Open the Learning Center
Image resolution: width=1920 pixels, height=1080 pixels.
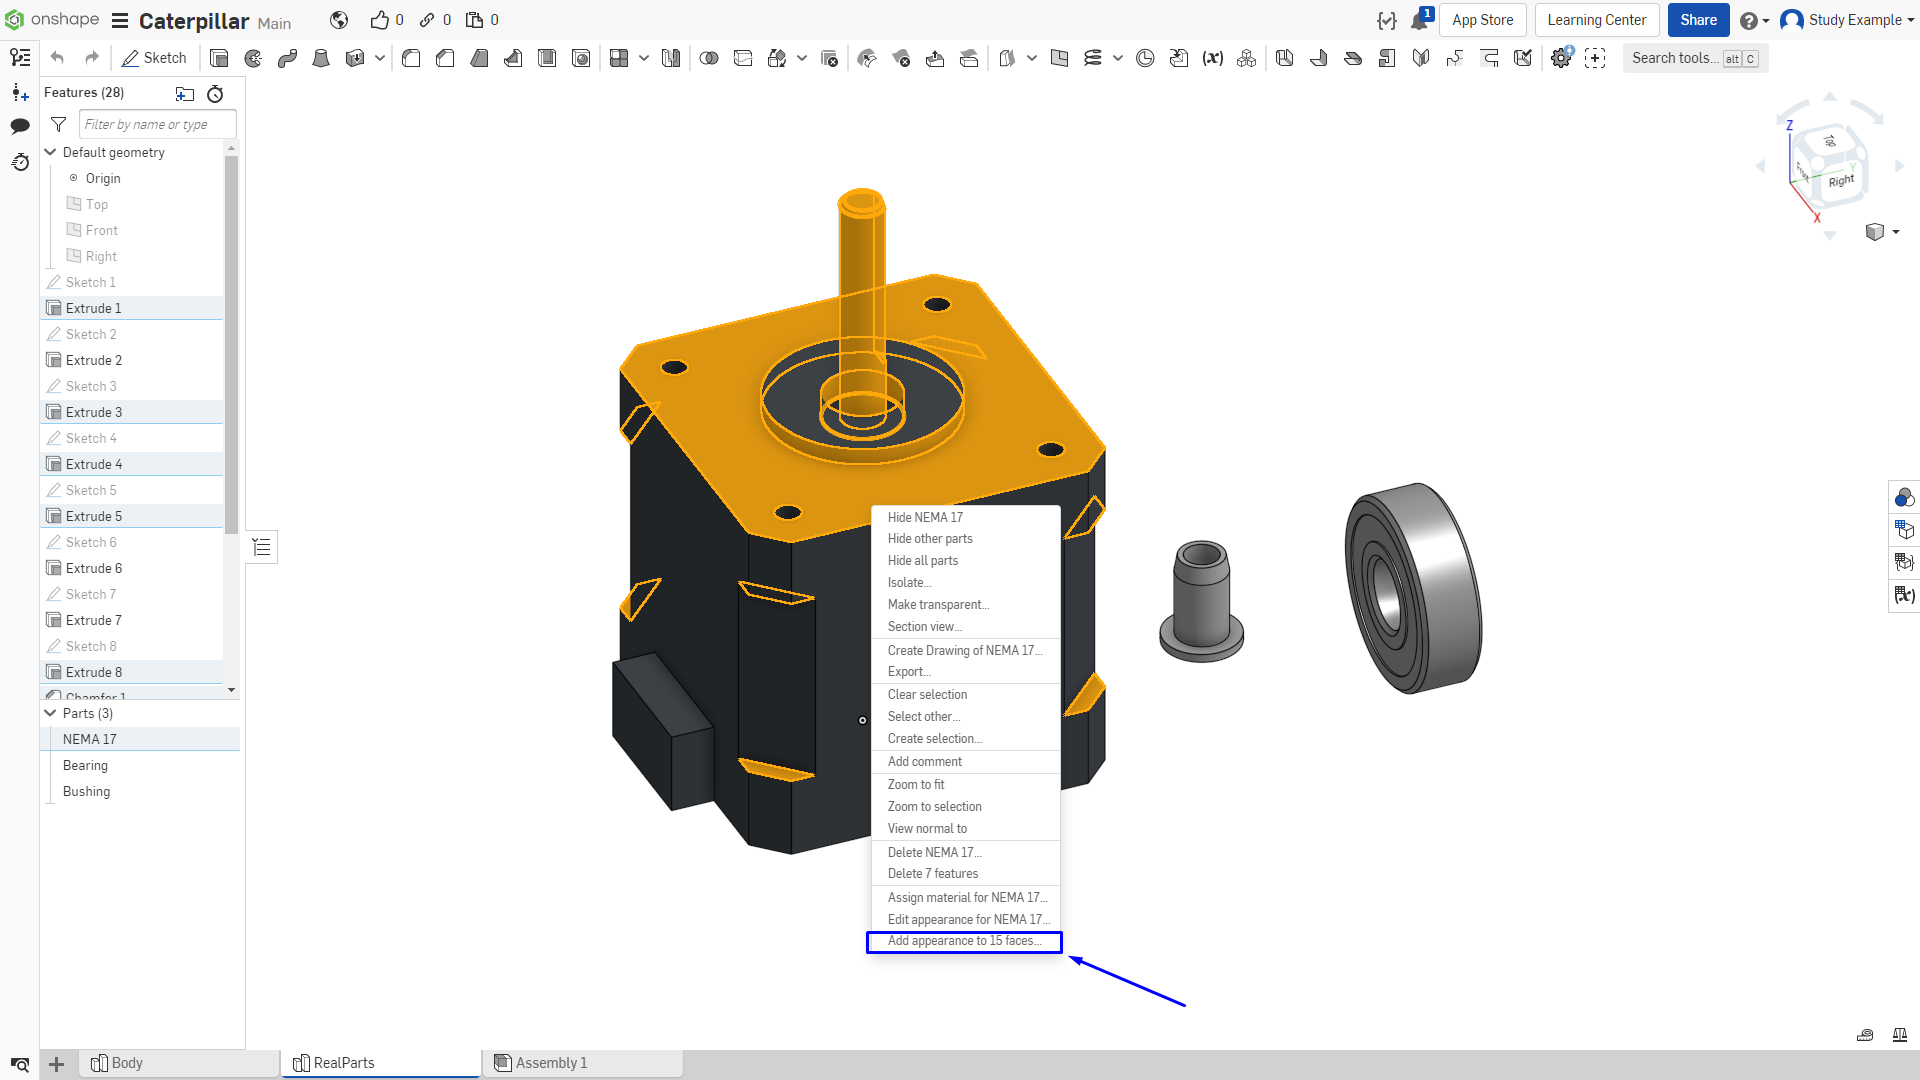1596,20
